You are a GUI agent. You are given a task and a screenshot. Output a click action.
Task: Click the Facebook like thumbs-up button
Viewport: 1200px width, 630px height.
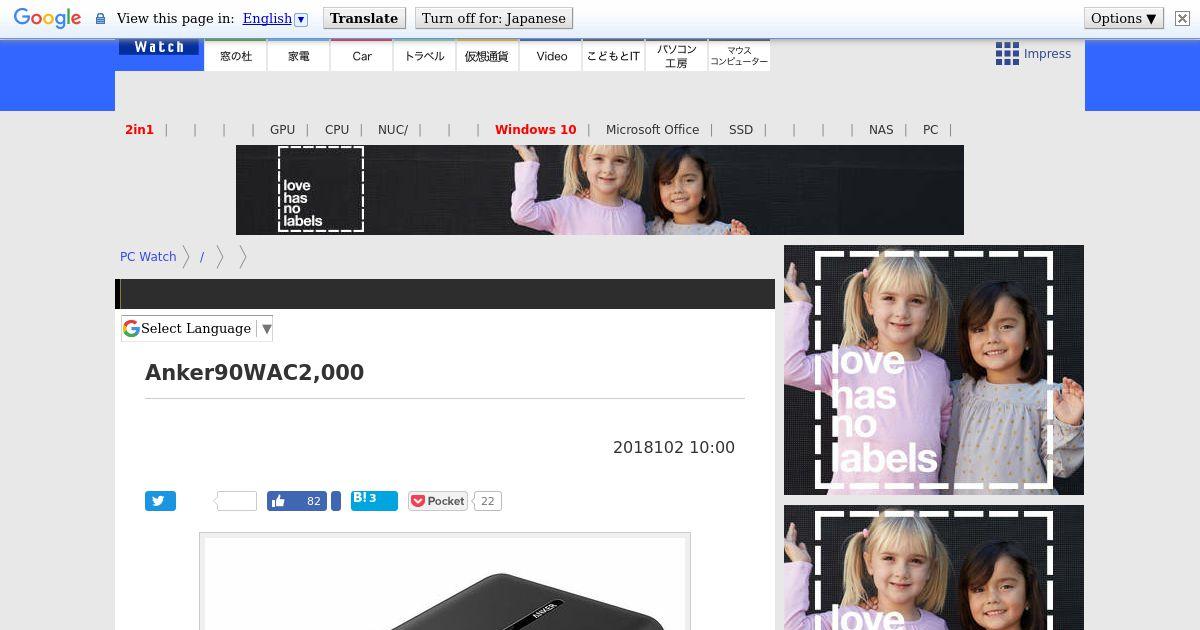(x=297, y=501)
